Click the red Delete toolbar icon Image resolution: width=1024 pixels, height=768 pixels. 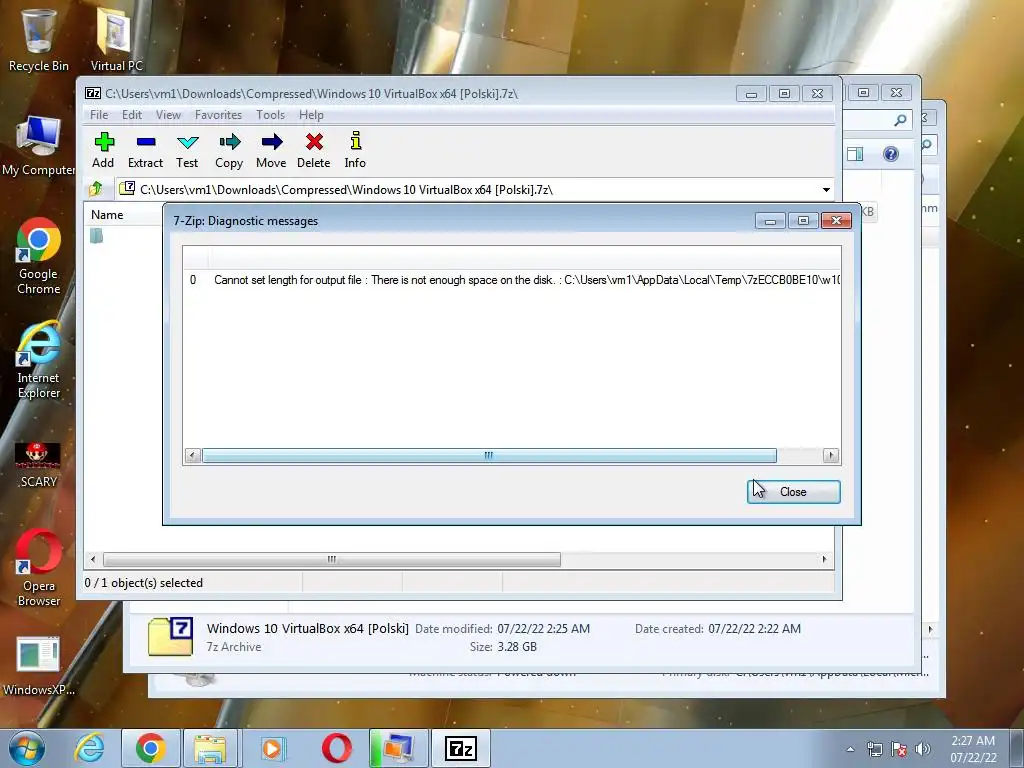click(x=314, y=151)
